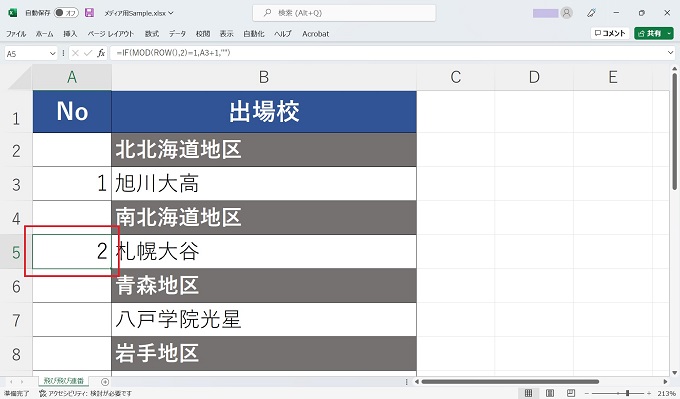The height and width of the screenshot is (399, 680).
Task: Click the accessibility status indicator
Action: tap(85, 393)
